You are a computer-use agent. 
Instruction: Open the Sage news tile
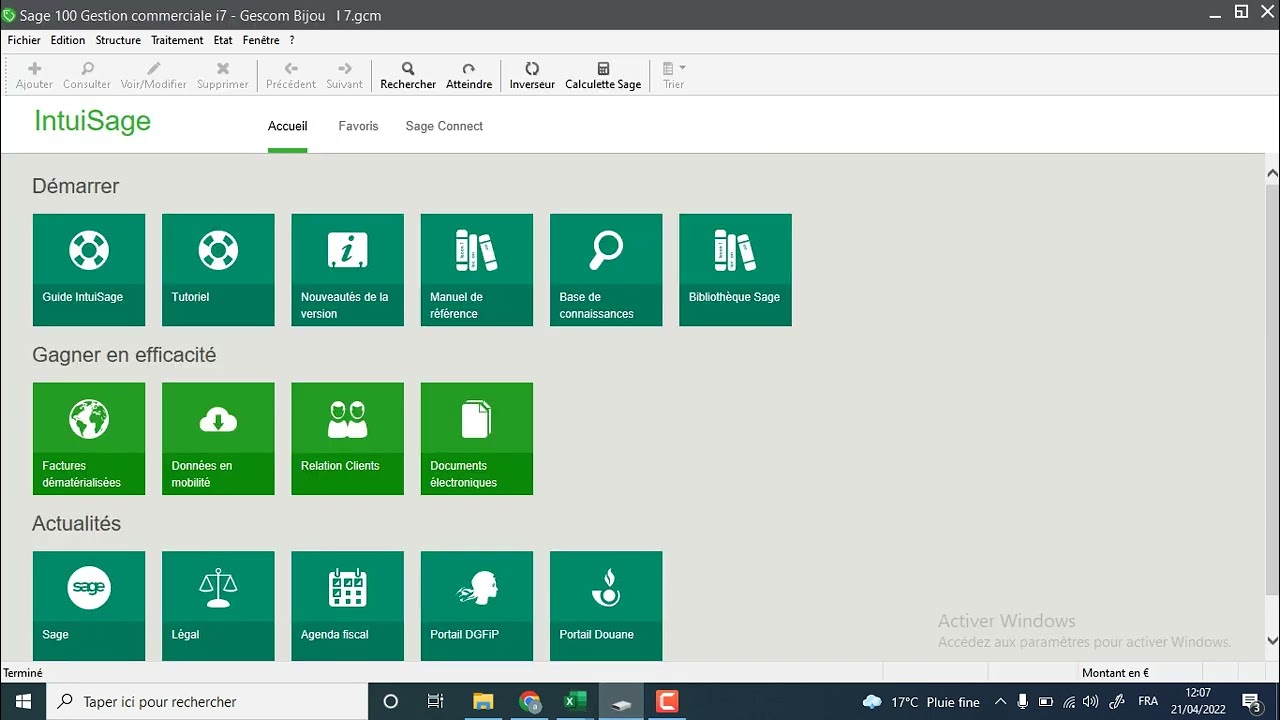pyautogui.click(x=89, y=606)
